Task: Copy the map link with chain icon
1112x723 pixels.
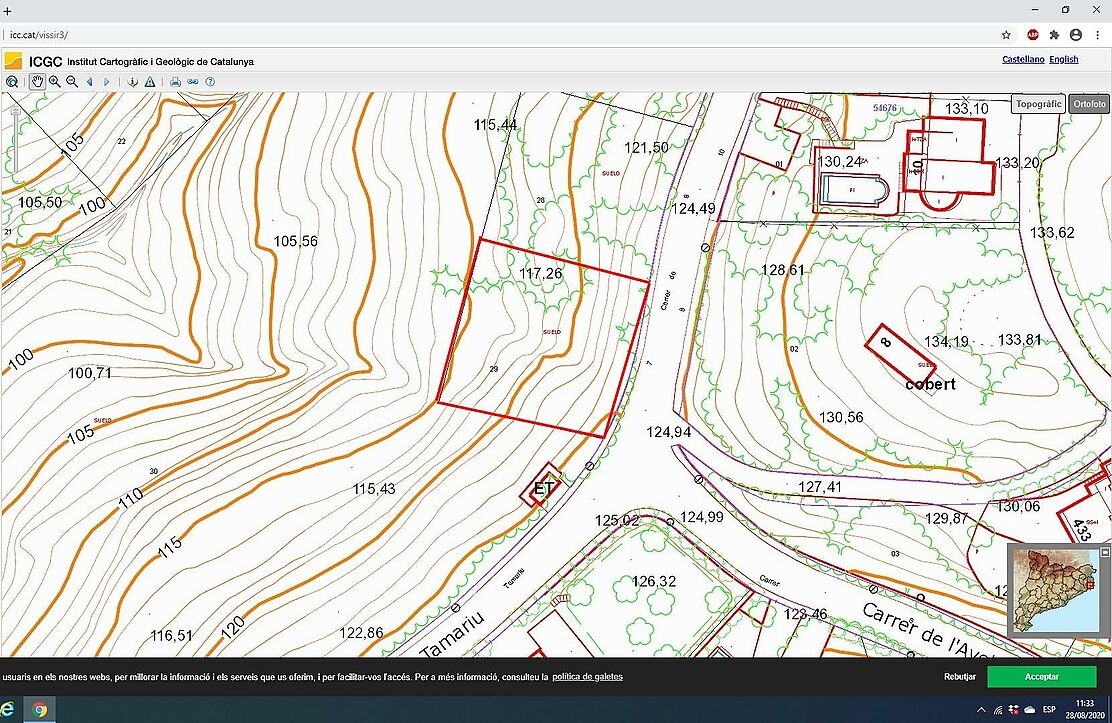Action: pos(193,82)
